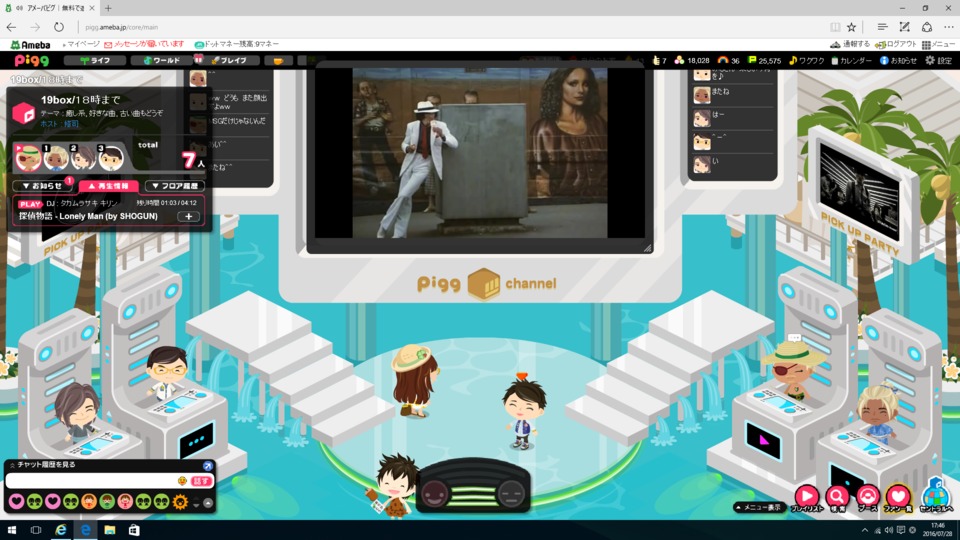Send chat with 話す button
The height and width of the screenshot is (540, 960).
coord(201,481)
